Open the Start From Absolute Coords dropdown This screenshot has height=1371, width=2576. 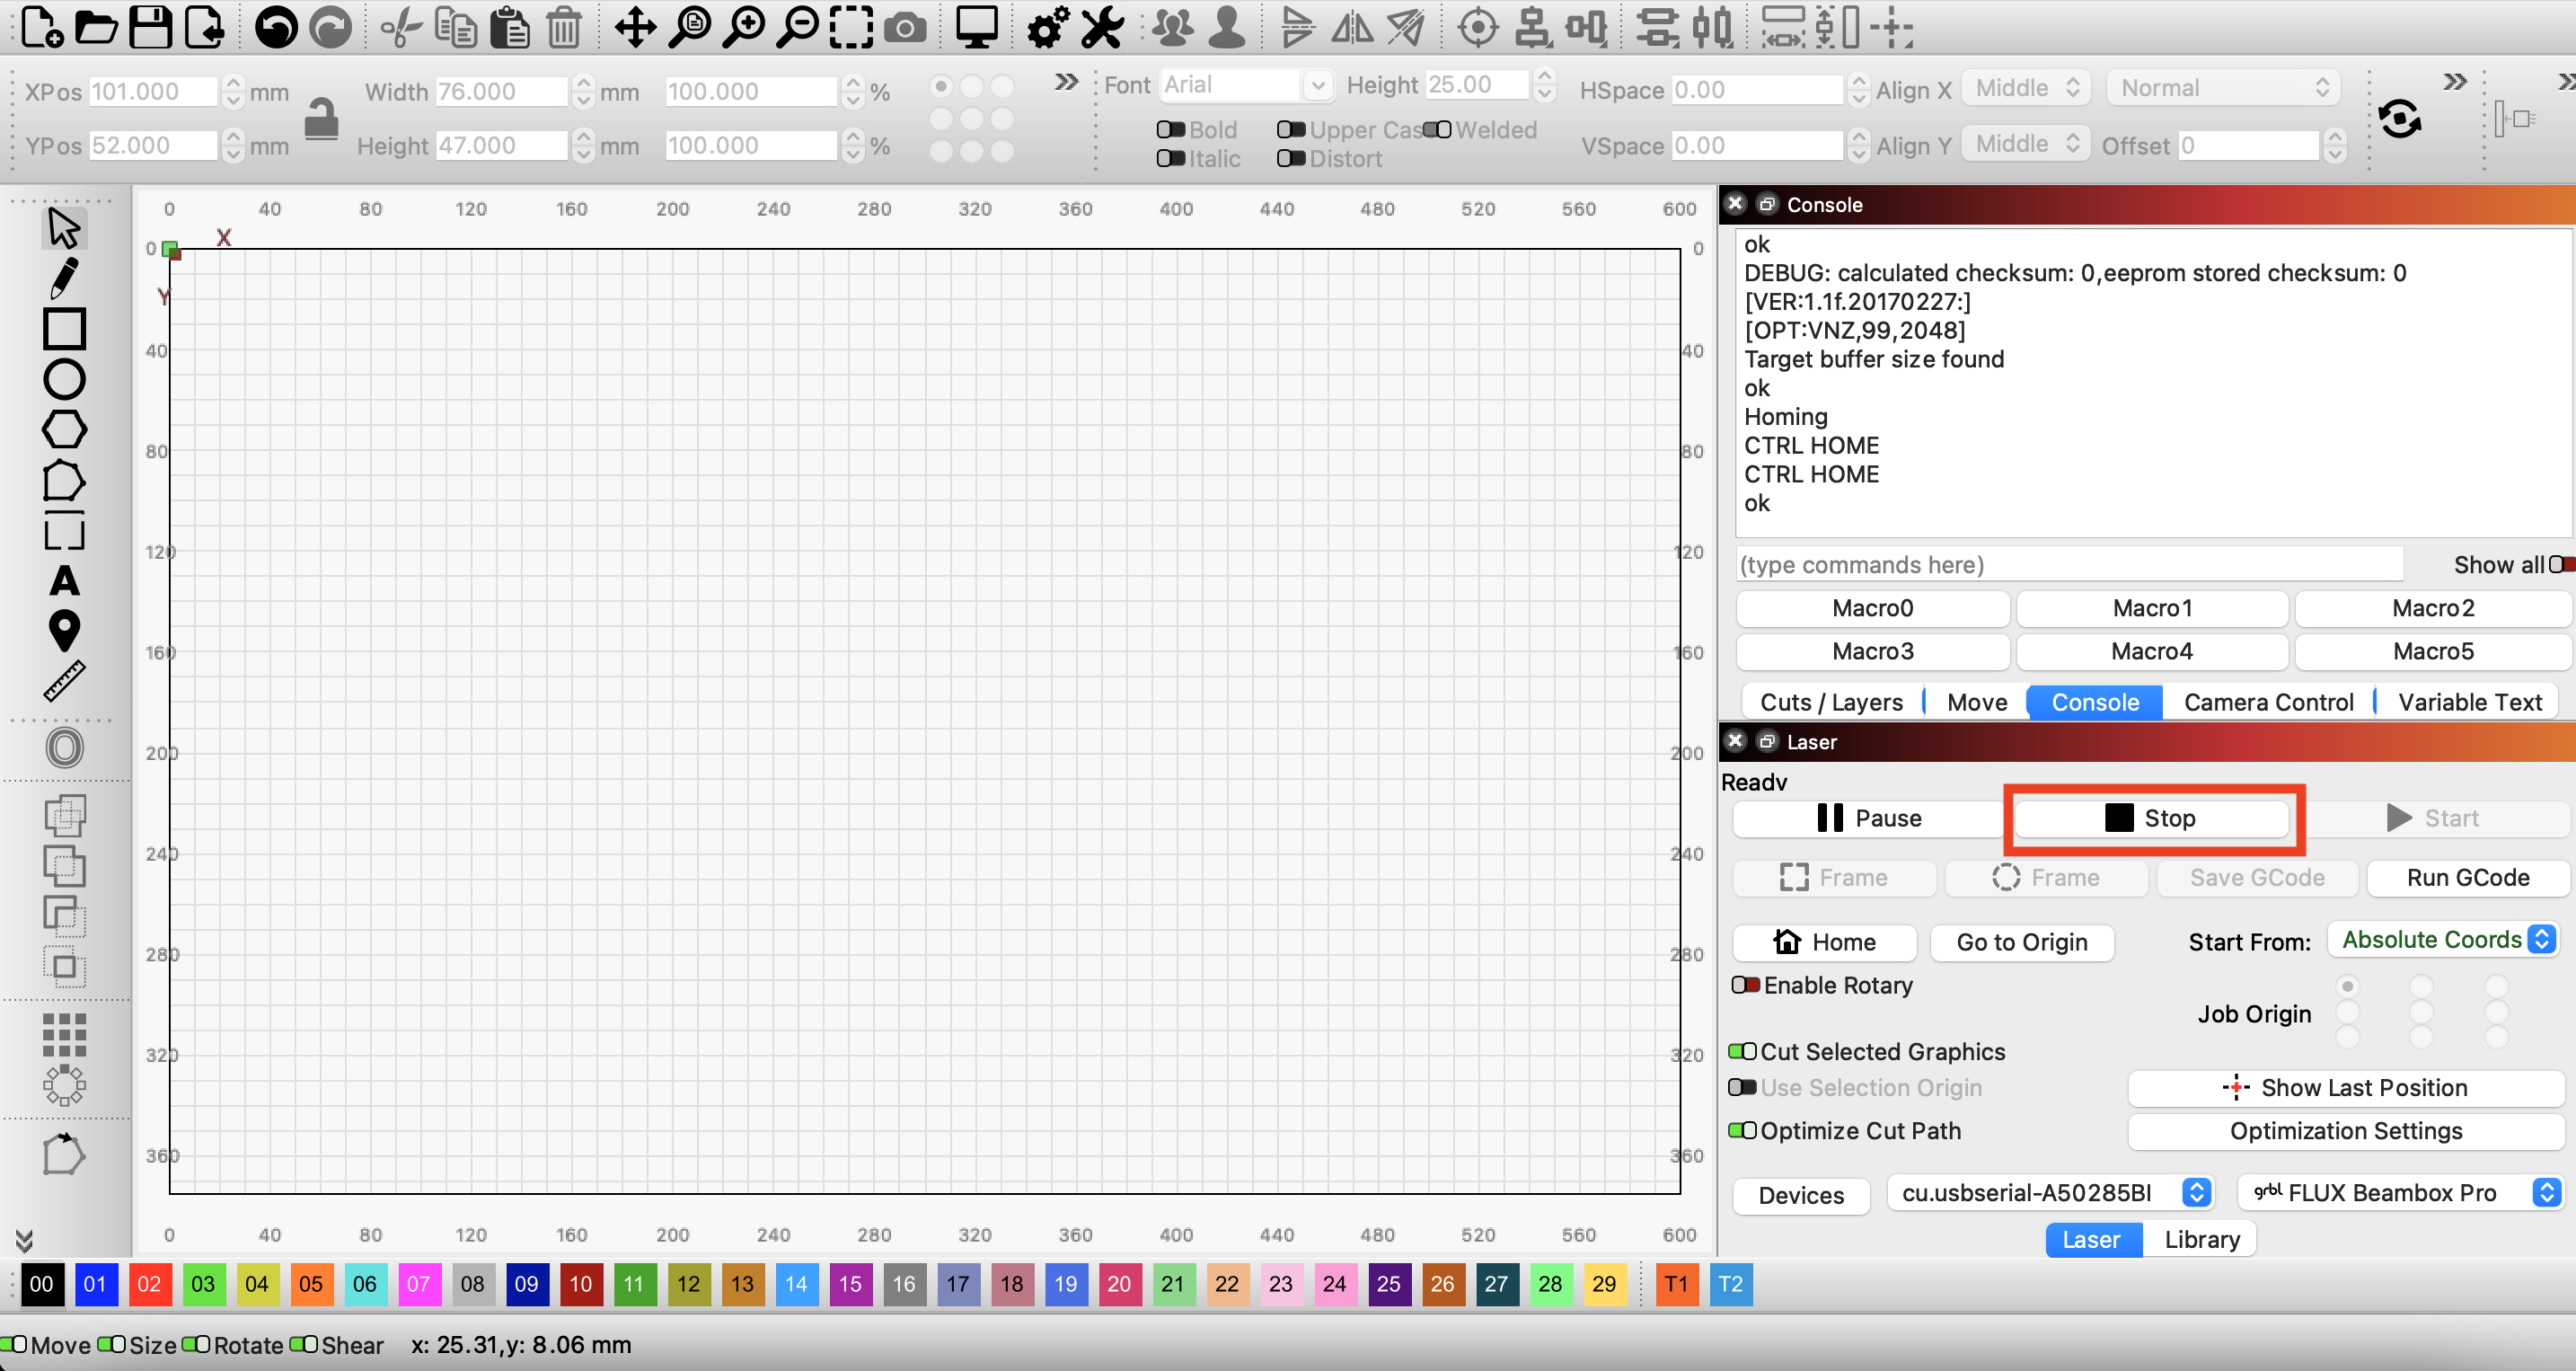click(2443, 940)
